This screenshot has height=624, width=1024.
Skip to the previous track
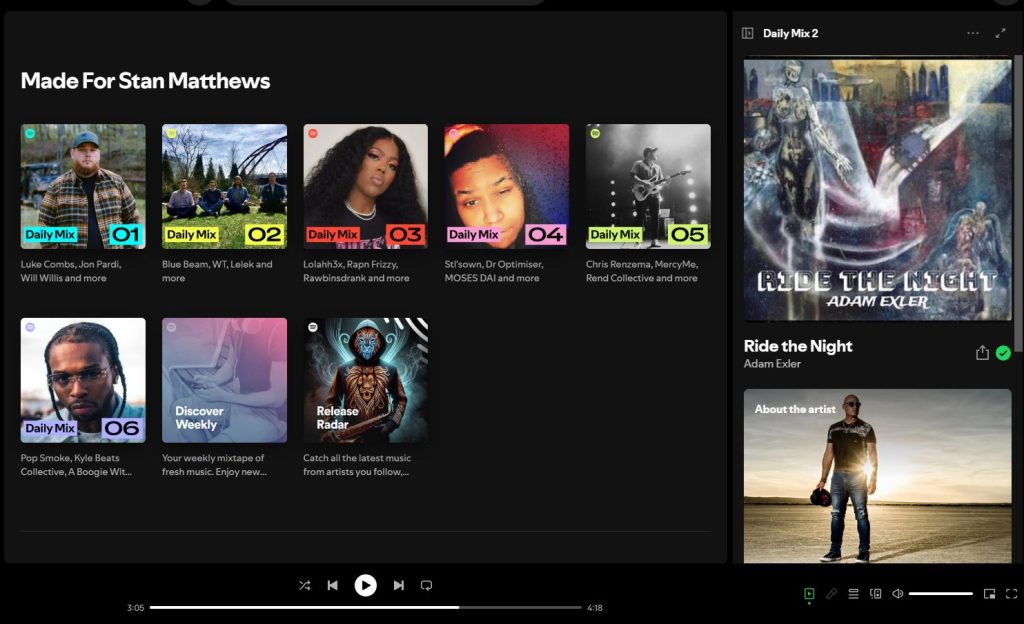(x=332, y=585)
